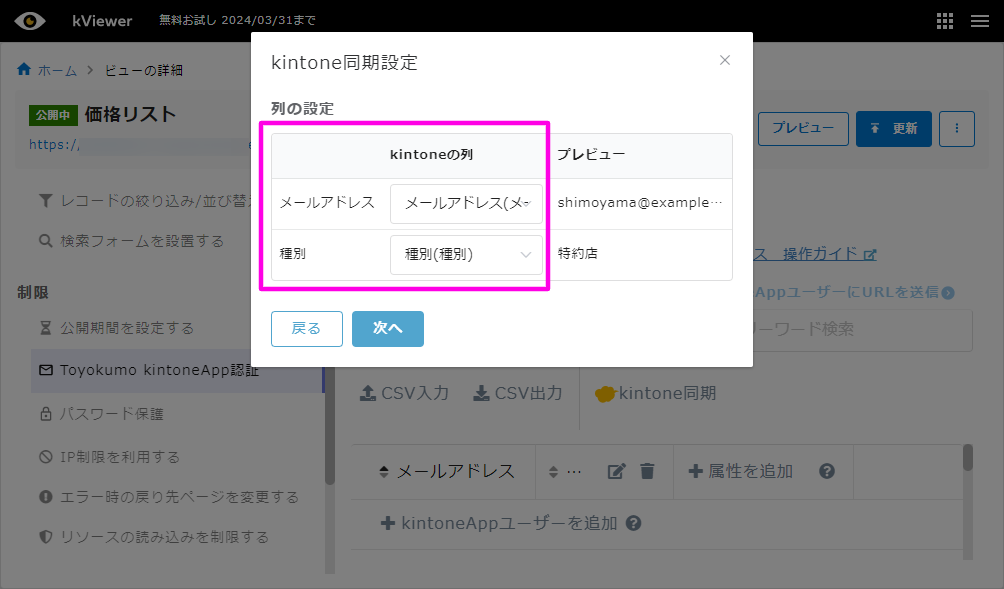Click the magnifier icon beside 検索フォームを設置する

coord(45,241)
